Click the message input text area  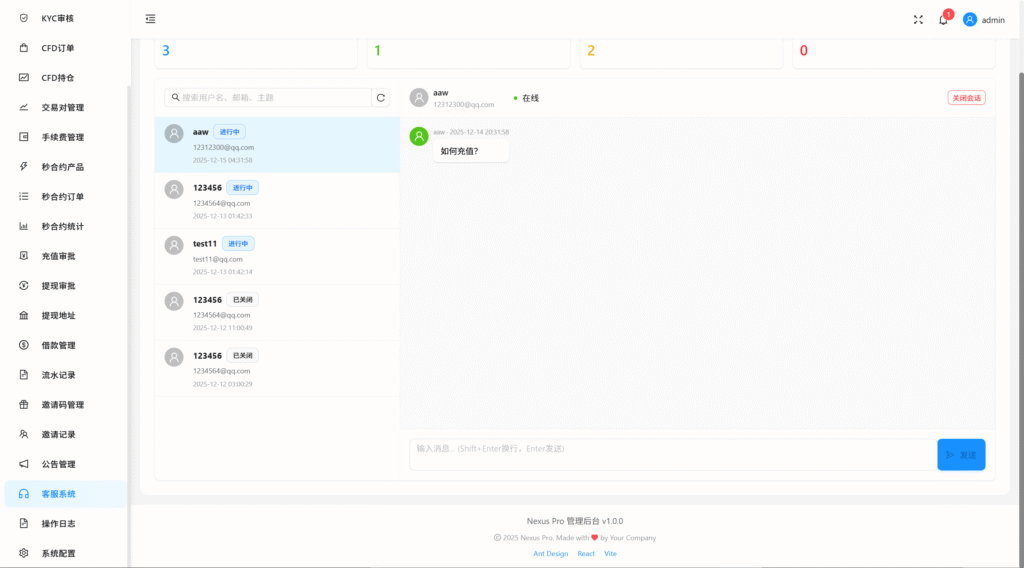click(x=670, y=454)
